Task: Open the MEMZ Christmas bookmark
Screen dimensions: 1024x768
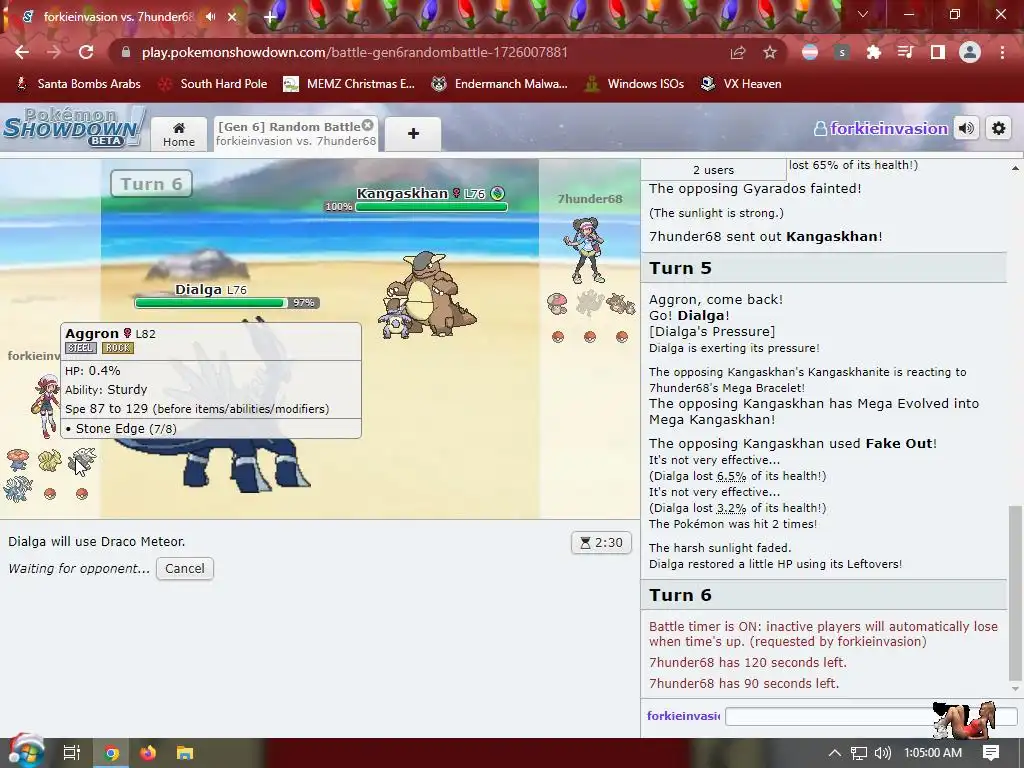Action: [349, 84]
